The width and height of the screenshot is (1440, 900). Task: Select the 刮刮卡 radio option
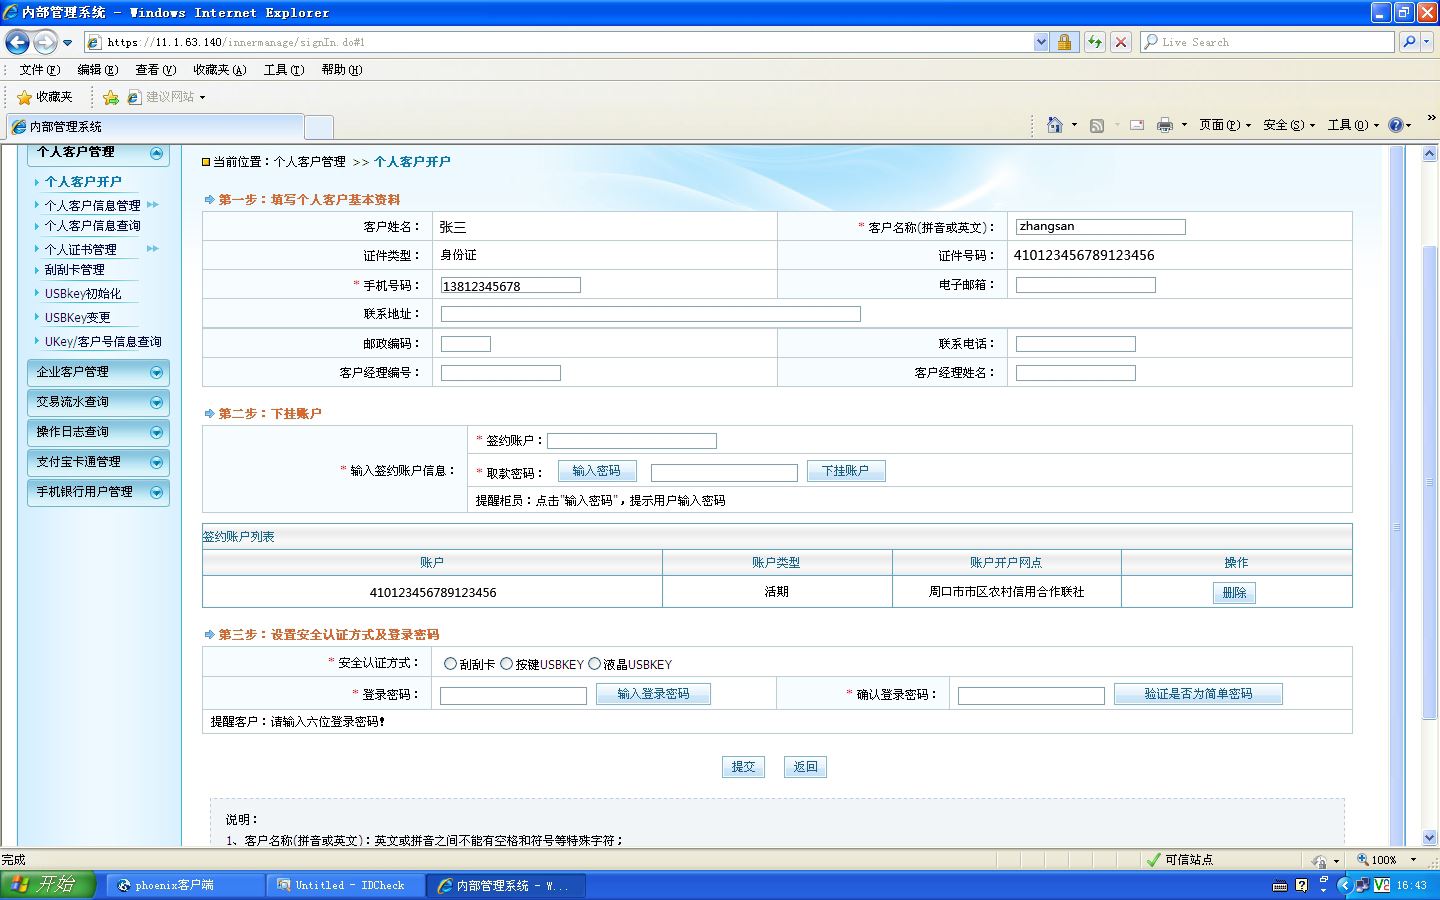pos(450,664)
